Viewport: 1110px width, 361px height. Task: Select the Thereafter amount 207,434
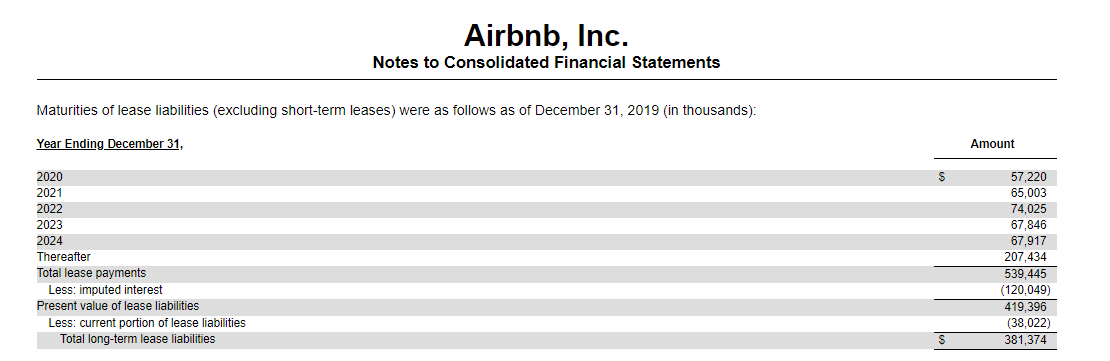[1025, 257]
